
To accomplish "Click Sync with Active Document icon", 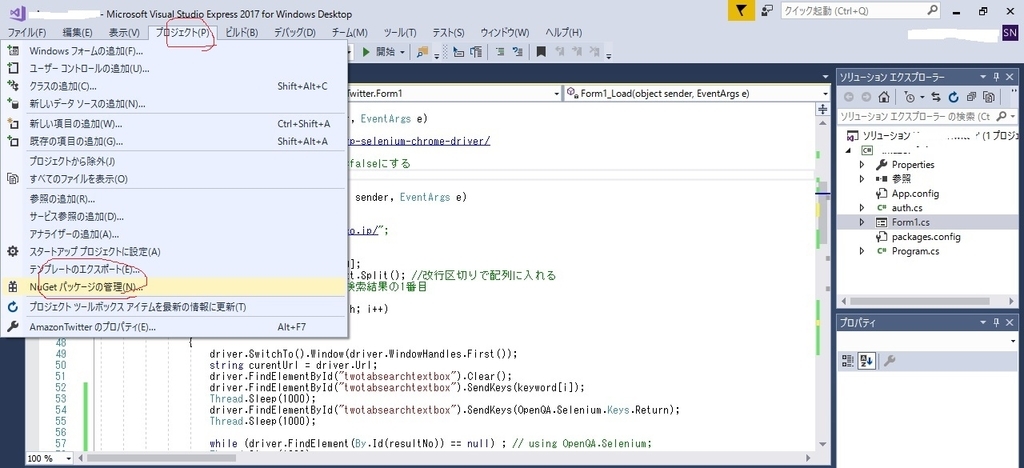I will pyautogui.click(x=936, y=97).
